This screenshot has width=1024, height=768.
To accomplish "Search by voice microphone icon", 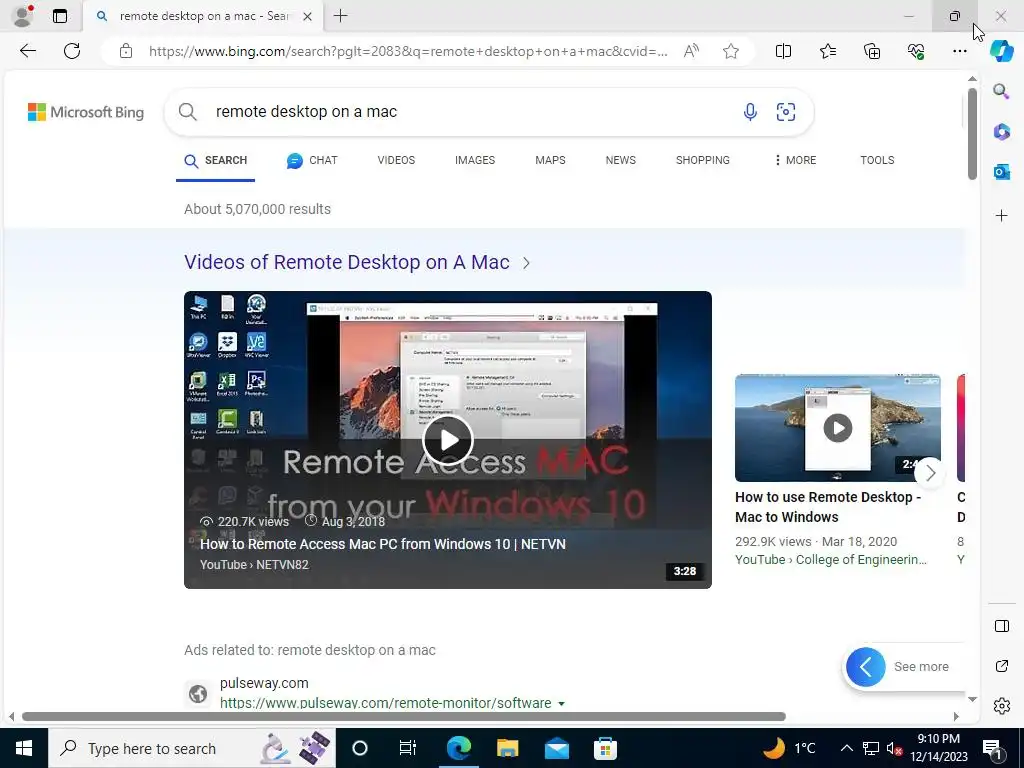I will (750, 112).
